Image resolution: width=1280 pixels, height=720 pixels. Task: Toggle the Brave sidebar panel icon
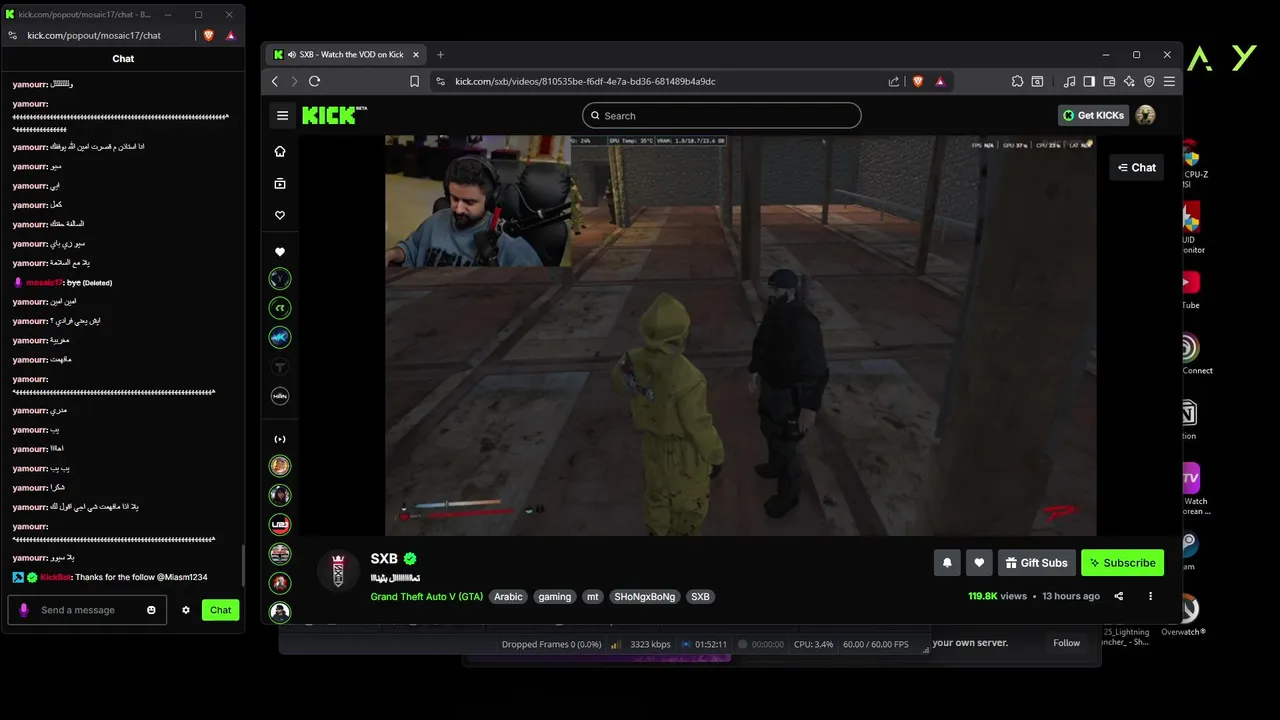point(1089,81)
